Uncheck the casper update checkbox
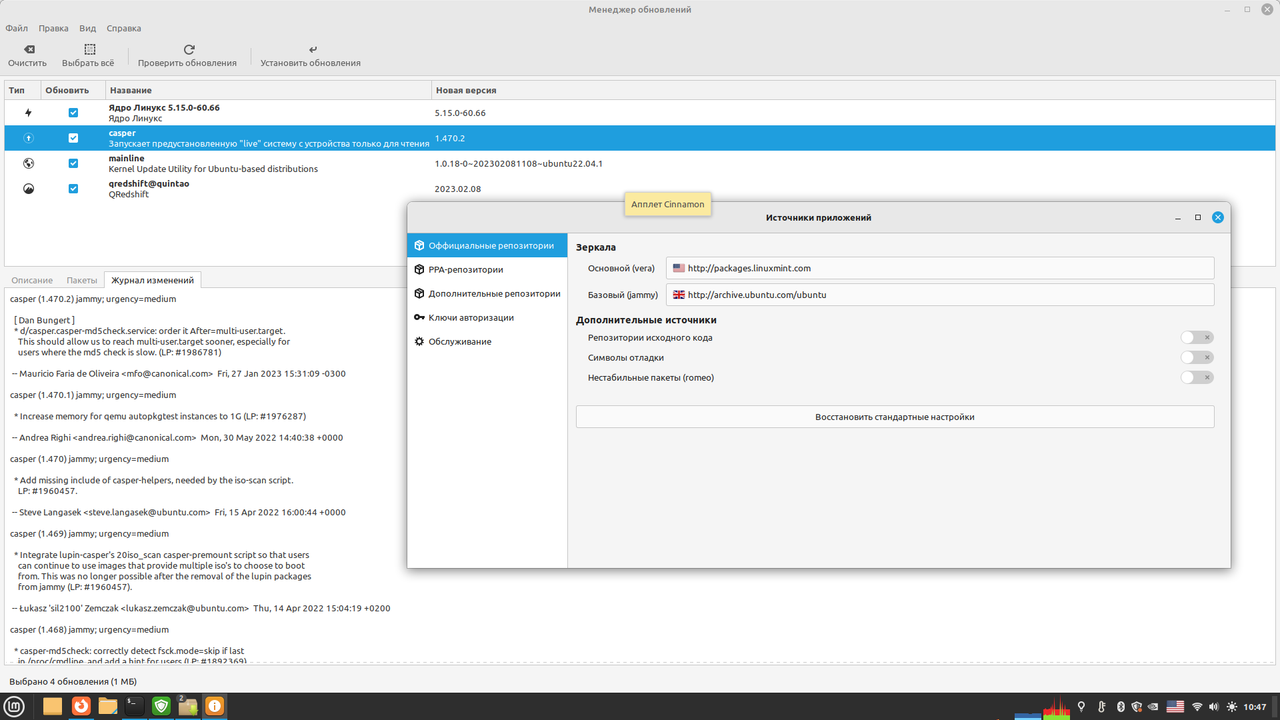This screenshot has height=720, width=1280. tap(73, 137)
